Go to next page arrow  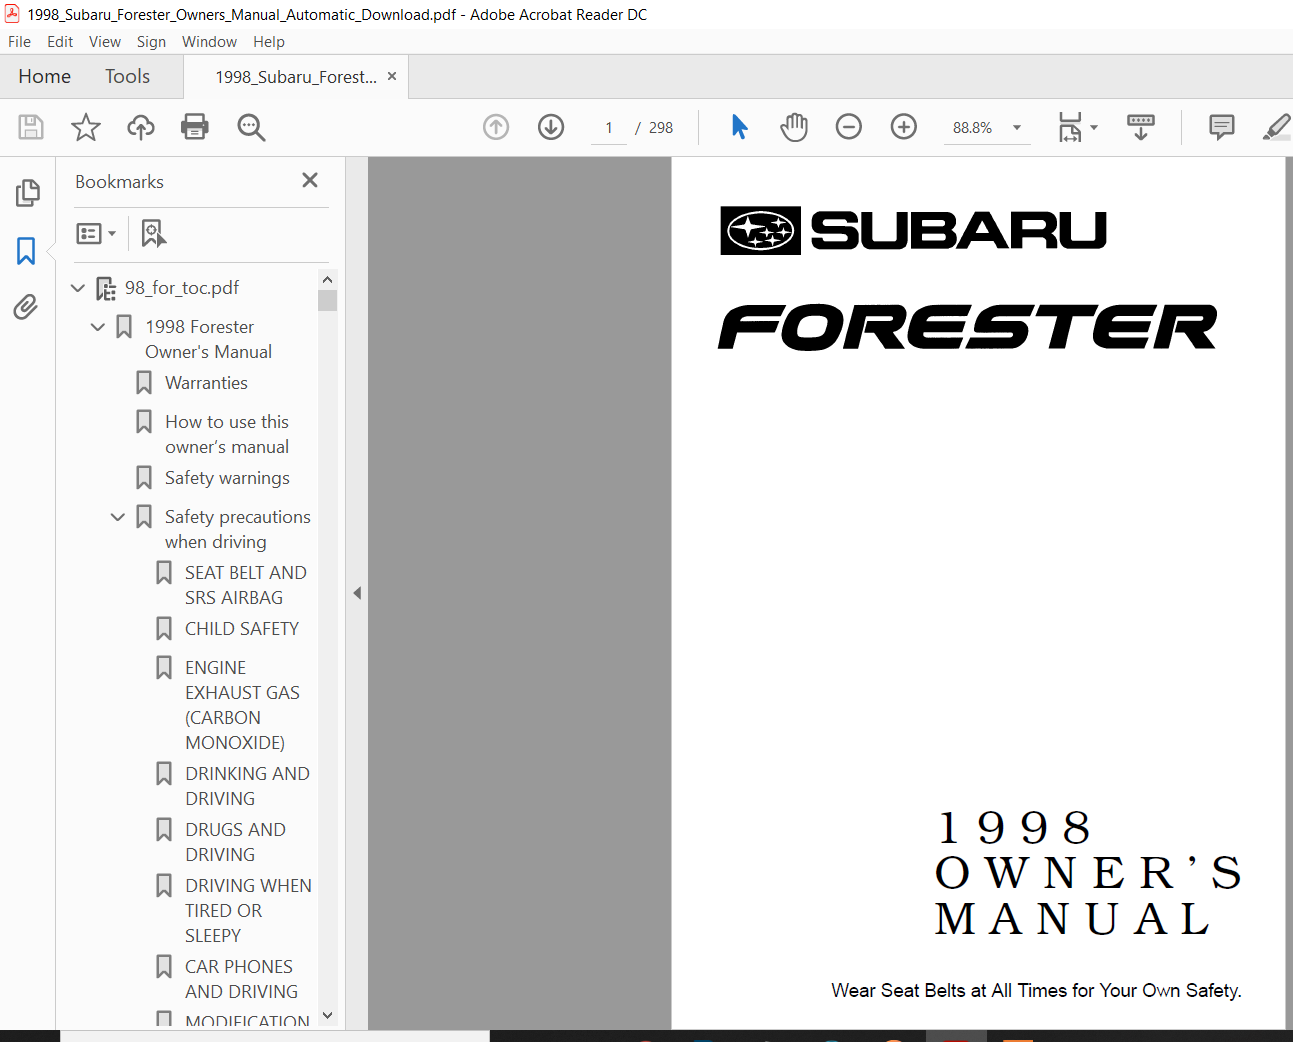point(551,127)
